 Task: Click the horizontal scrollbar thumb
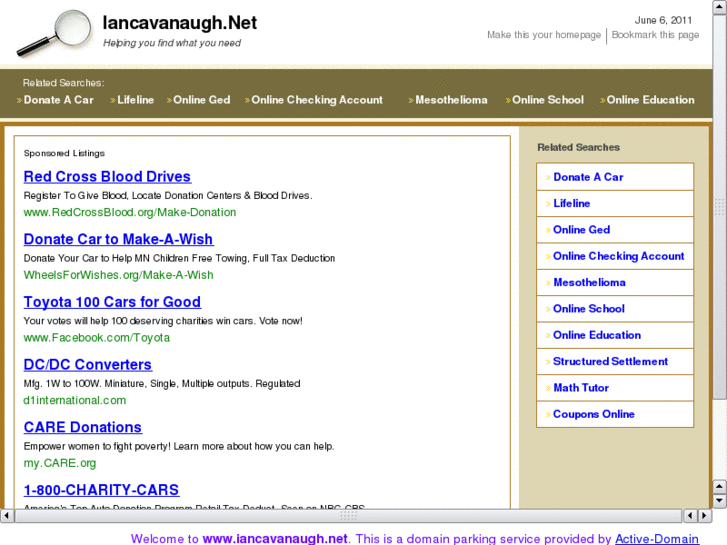(348, 515)
